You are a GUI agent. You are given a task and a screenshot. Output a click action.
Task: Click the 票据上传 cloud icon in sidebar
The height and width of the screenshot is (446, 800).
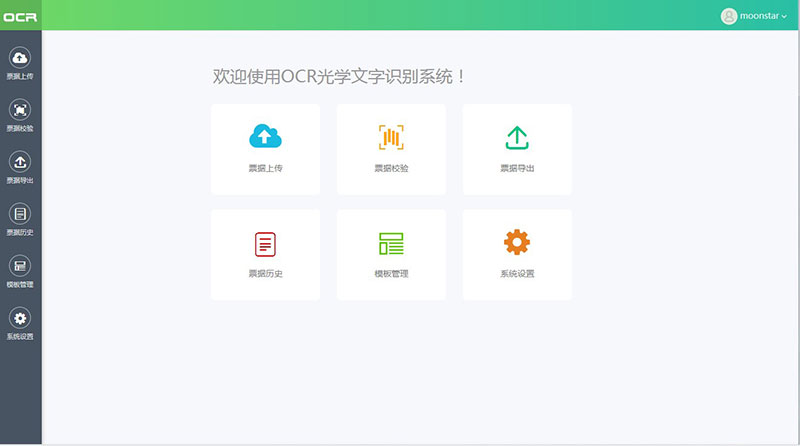[x=20, y=58]
